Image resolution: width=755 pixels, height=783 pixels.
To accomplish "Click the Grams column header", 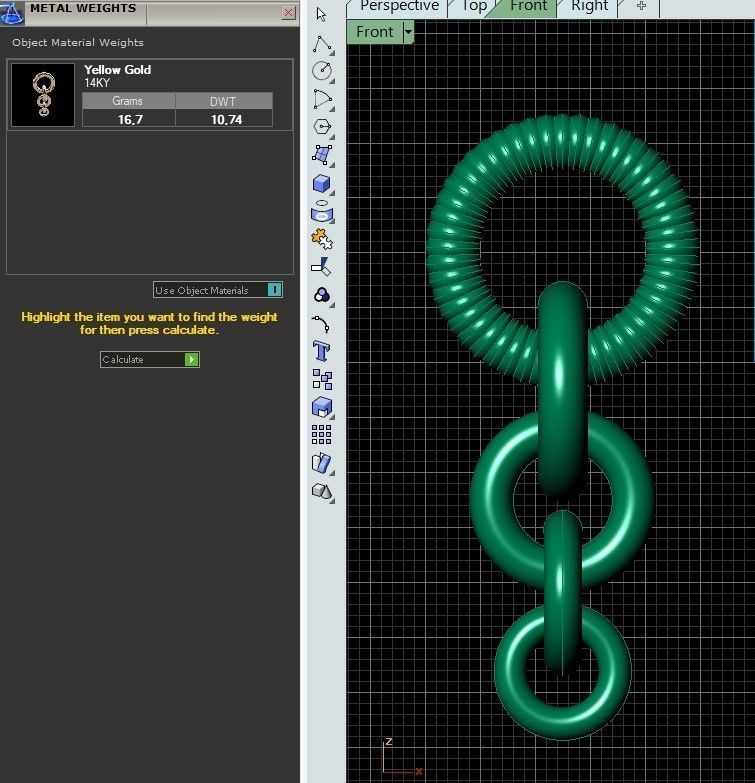I will coord(128,101).
